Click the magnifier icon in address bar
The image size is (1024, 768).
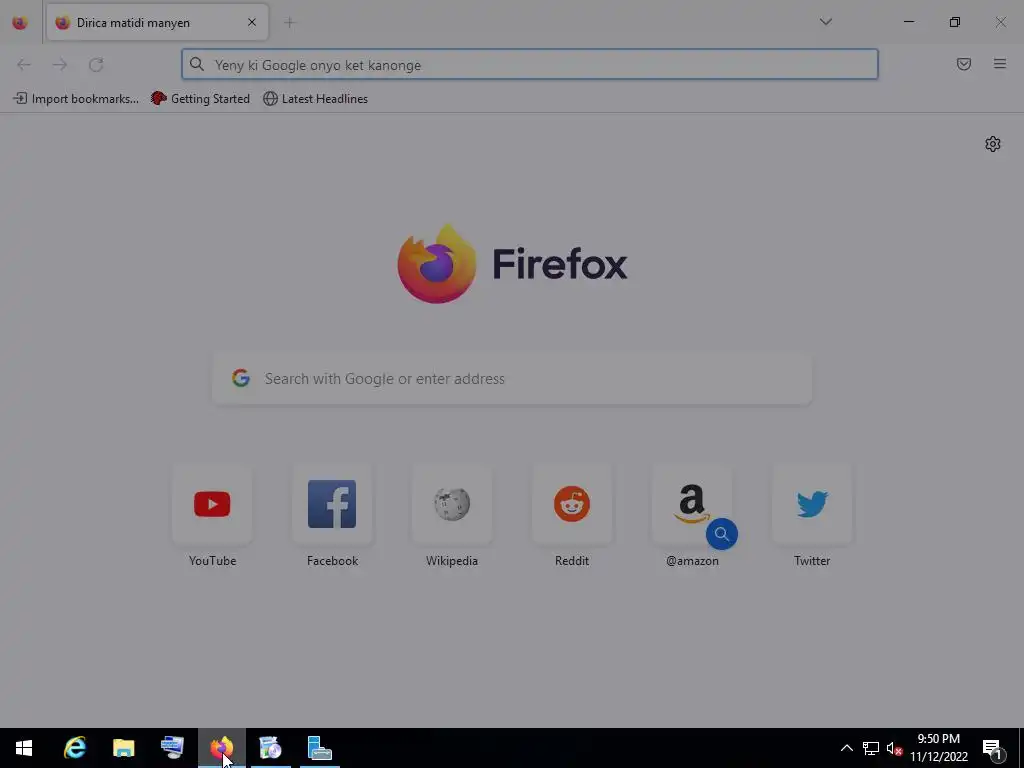coord(197,64)
